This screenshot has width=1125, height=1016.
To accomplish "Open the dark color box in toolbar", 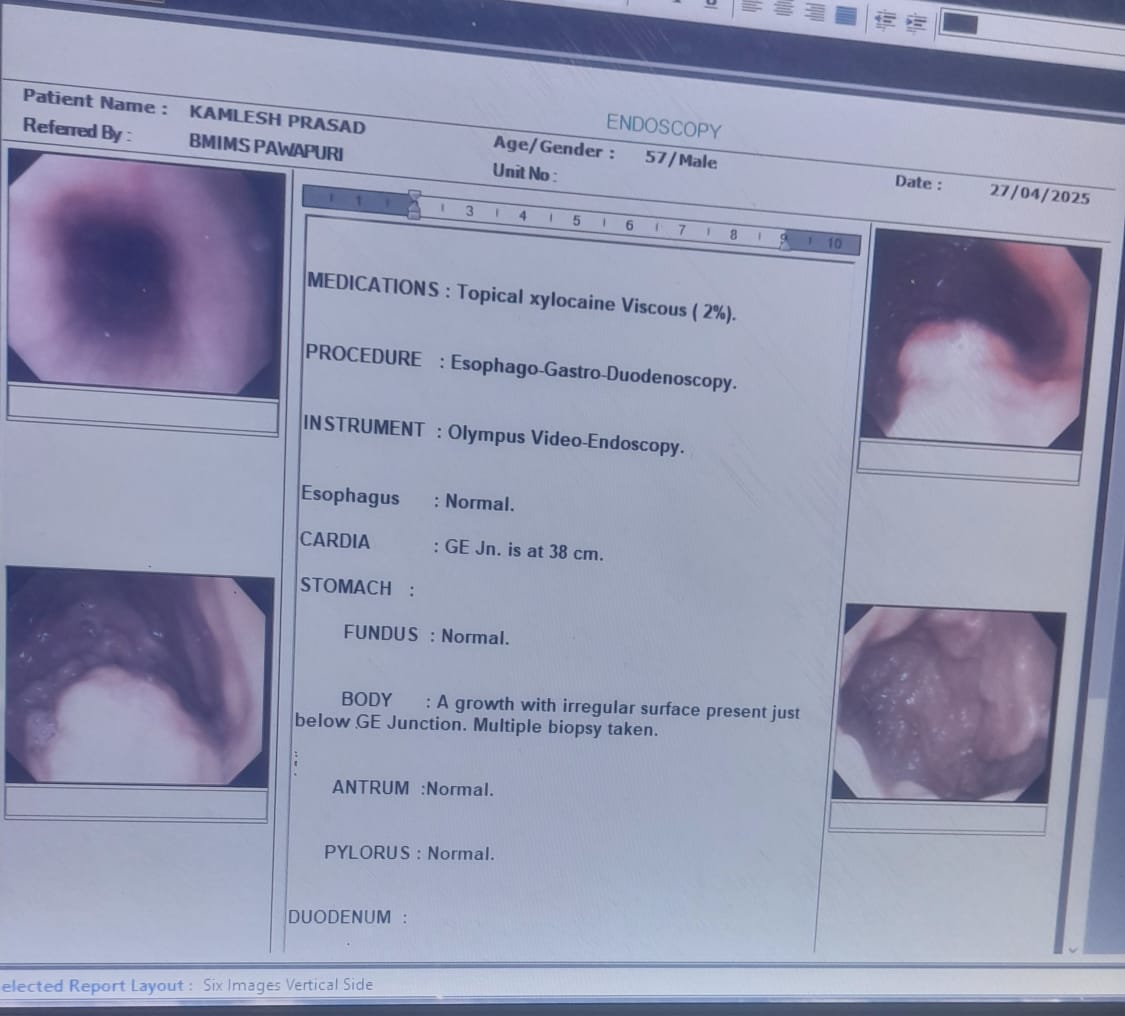I will point(959,24).
